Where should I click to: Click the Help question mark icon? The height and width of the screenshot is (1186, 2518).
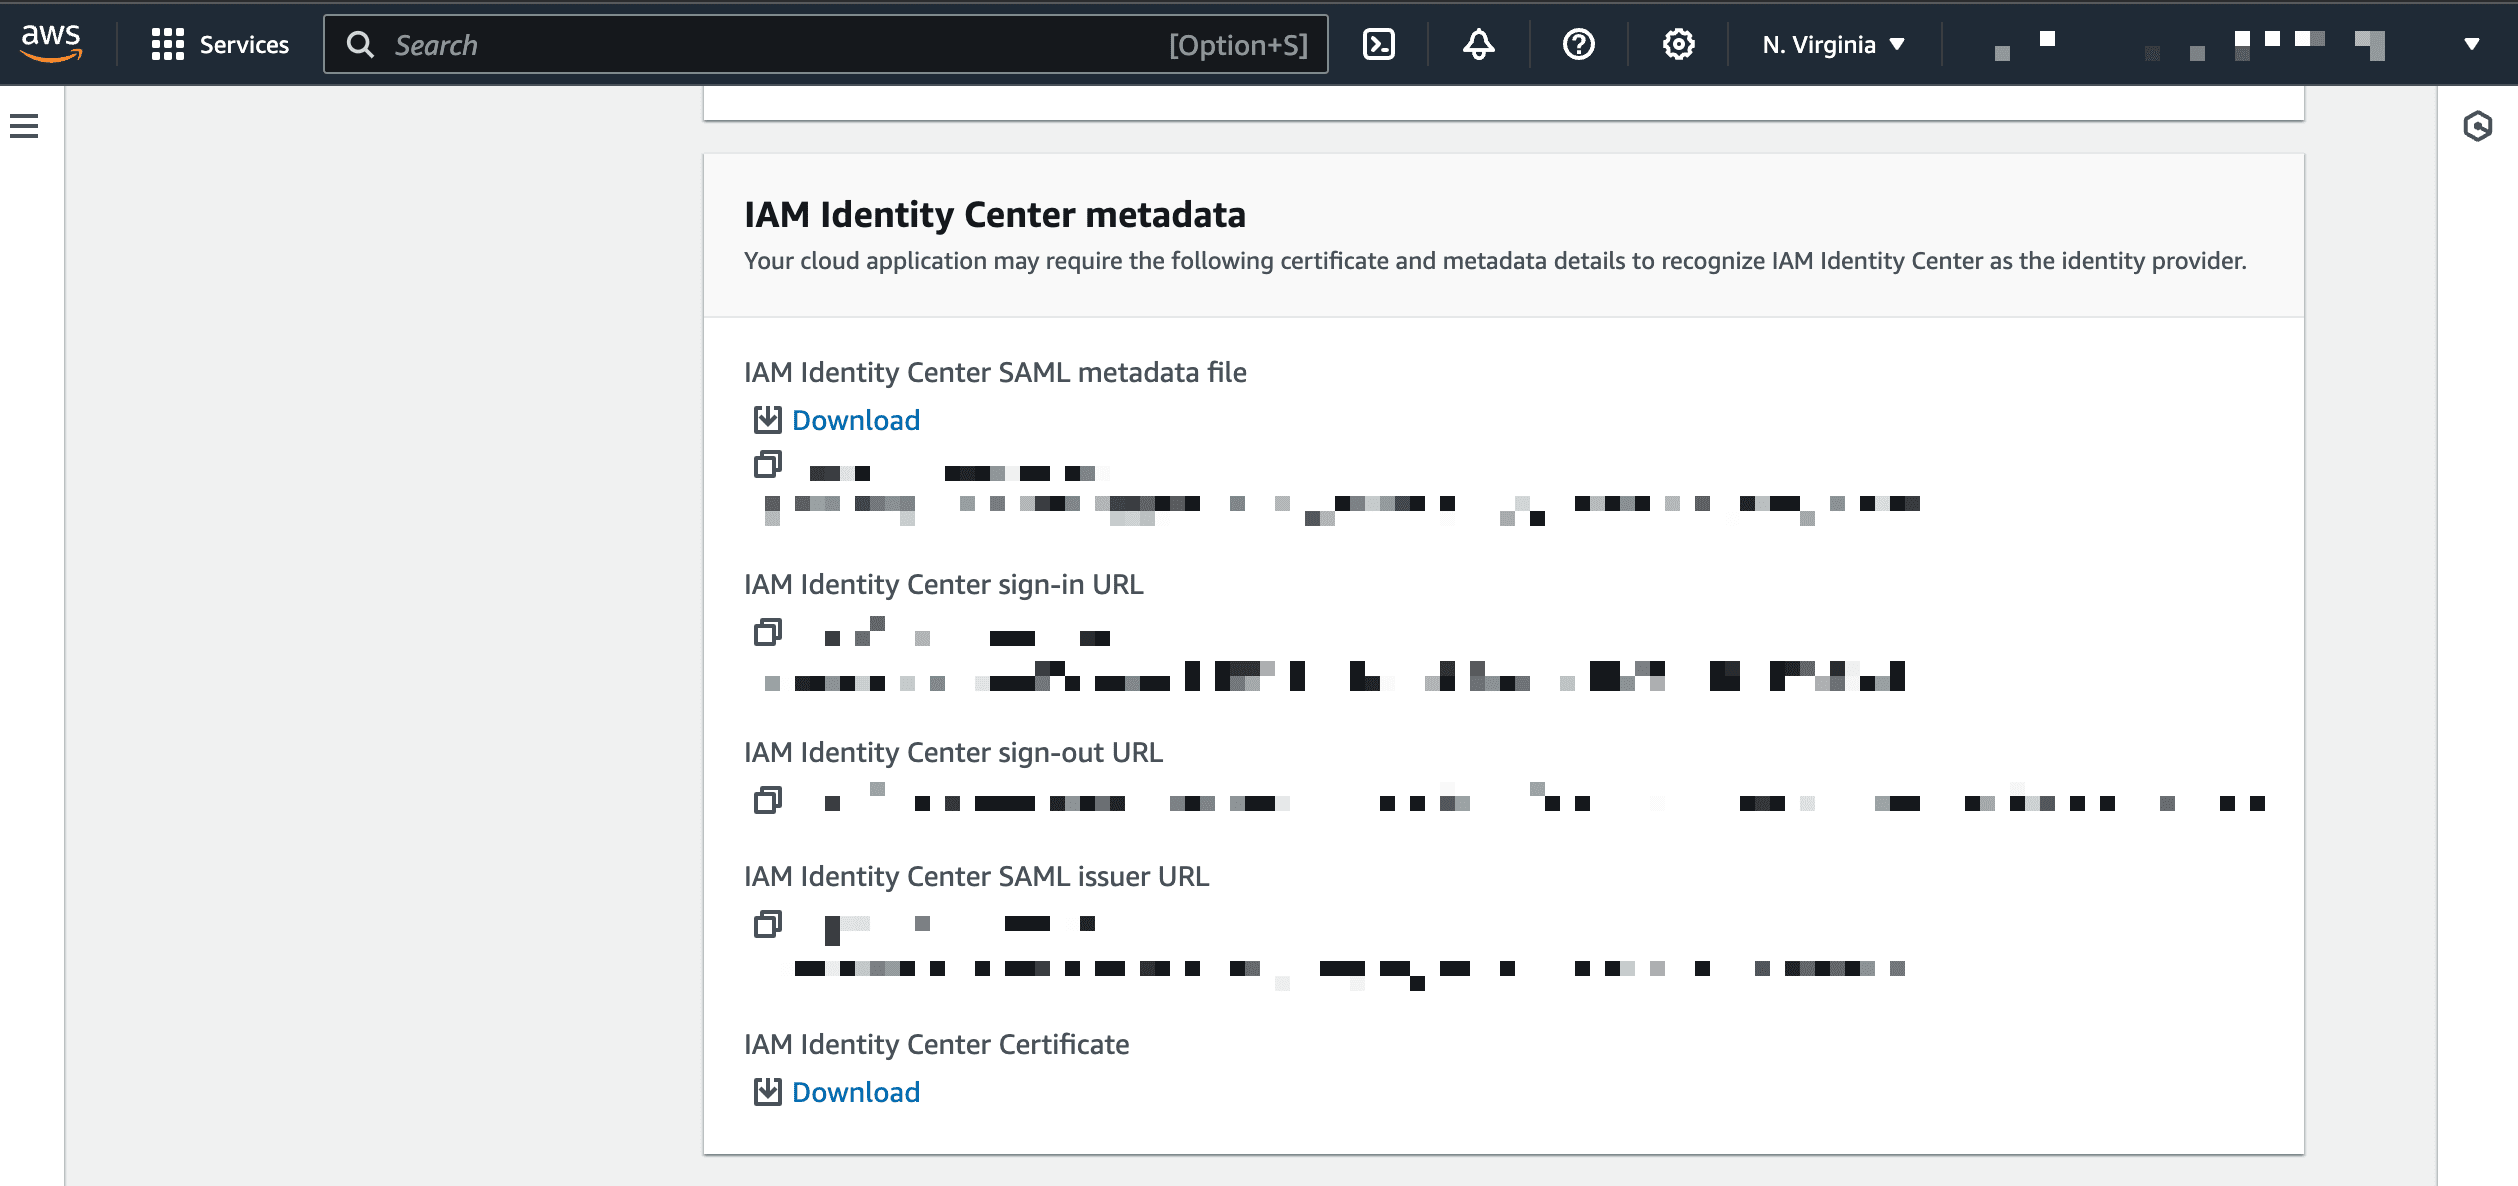click(1579, 43)
